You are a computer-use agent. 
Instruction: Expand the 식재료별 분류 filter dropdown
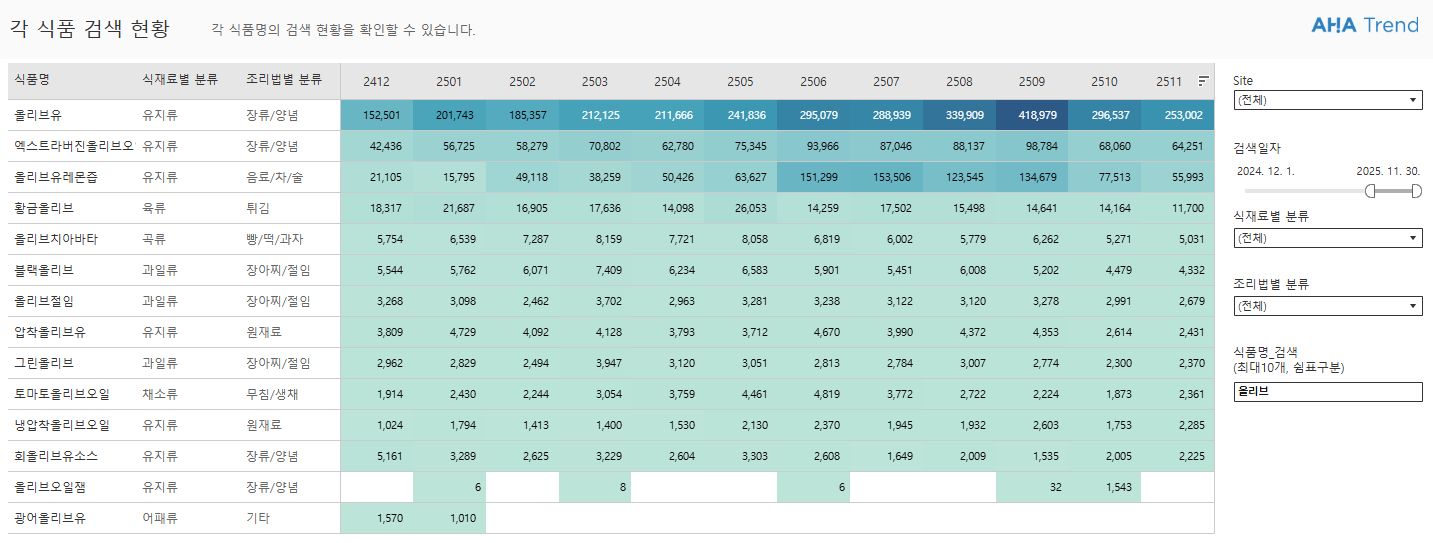(1327, 238)
